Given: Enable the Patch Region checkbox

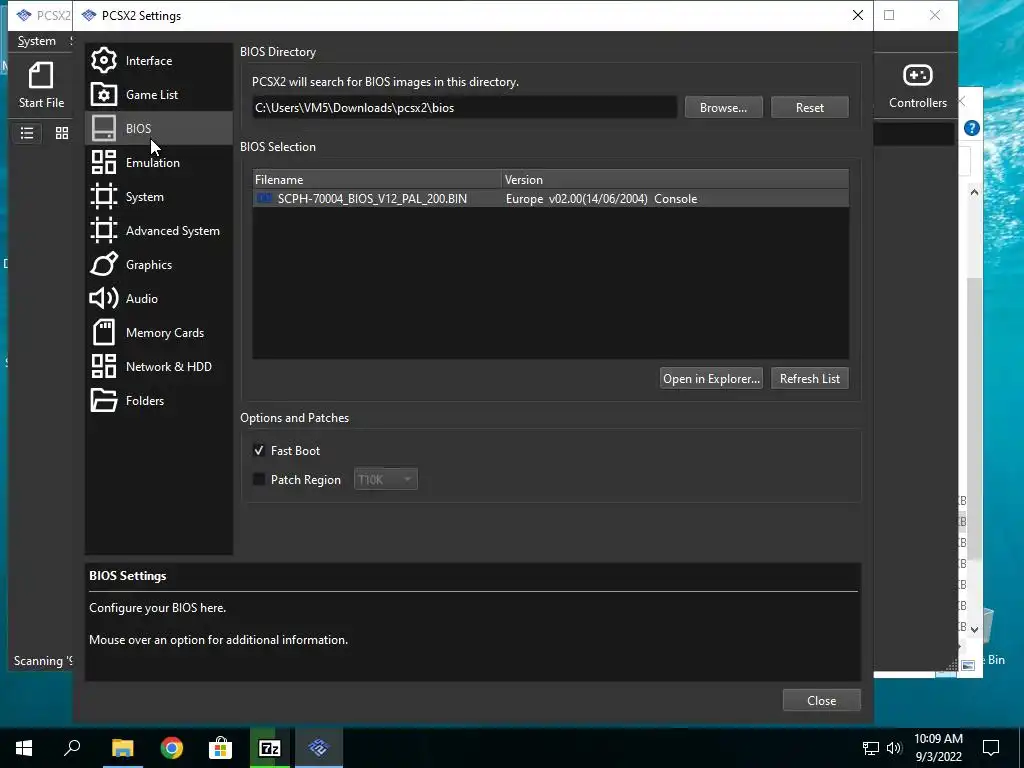Looking at the screenshot, I should click(259, 479).
